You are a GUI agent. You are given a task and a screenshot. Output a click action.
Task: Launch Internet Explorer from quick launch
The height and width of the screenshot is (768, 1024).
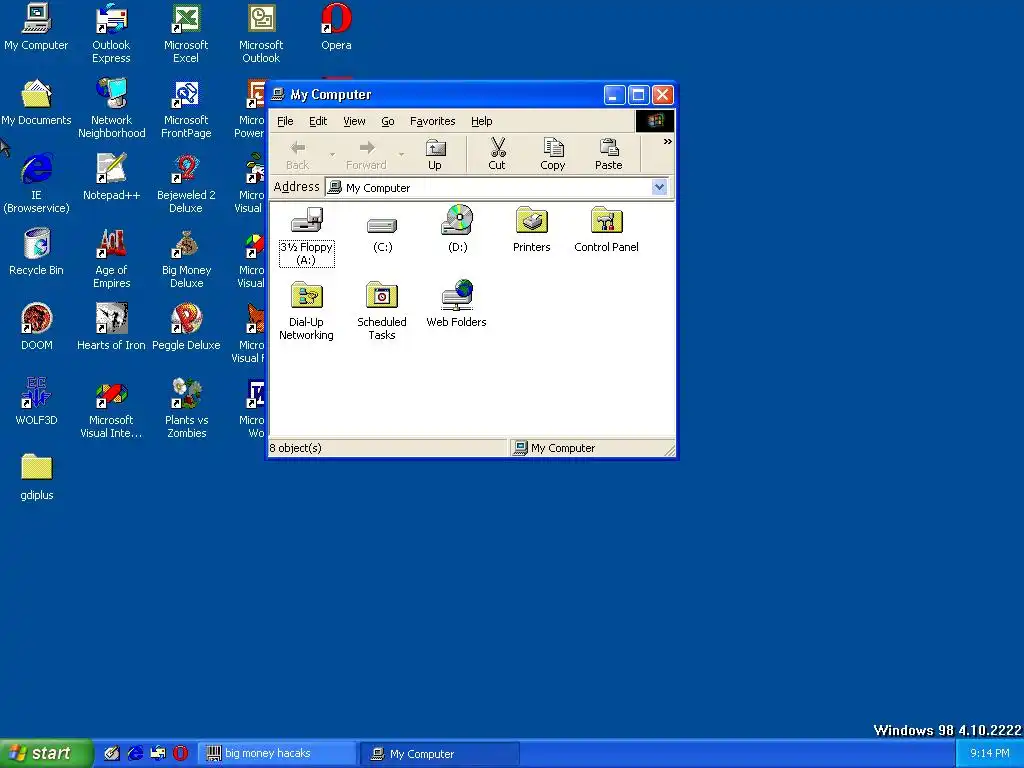point(135,753)
